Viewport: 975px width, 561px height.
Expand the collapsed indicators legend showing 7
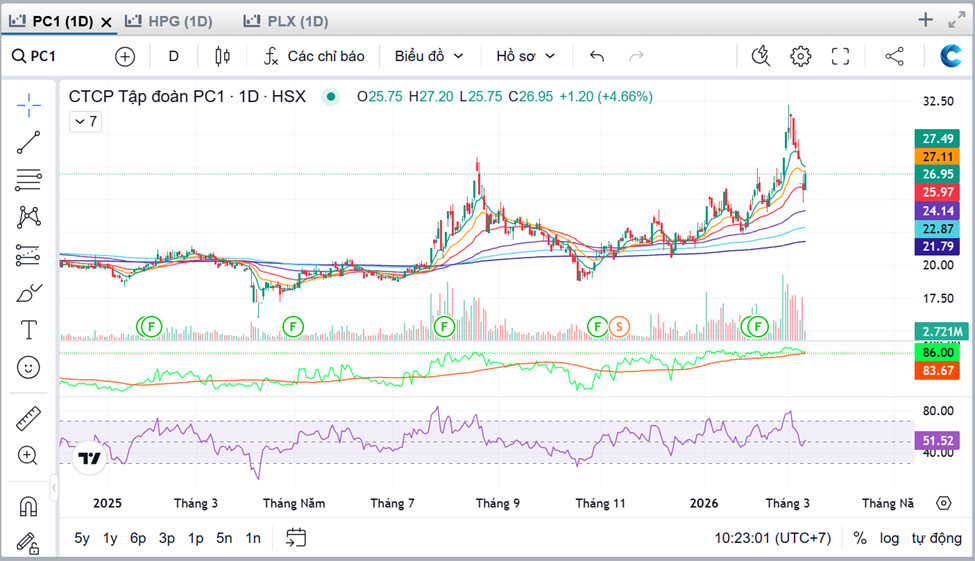point(84,122)
